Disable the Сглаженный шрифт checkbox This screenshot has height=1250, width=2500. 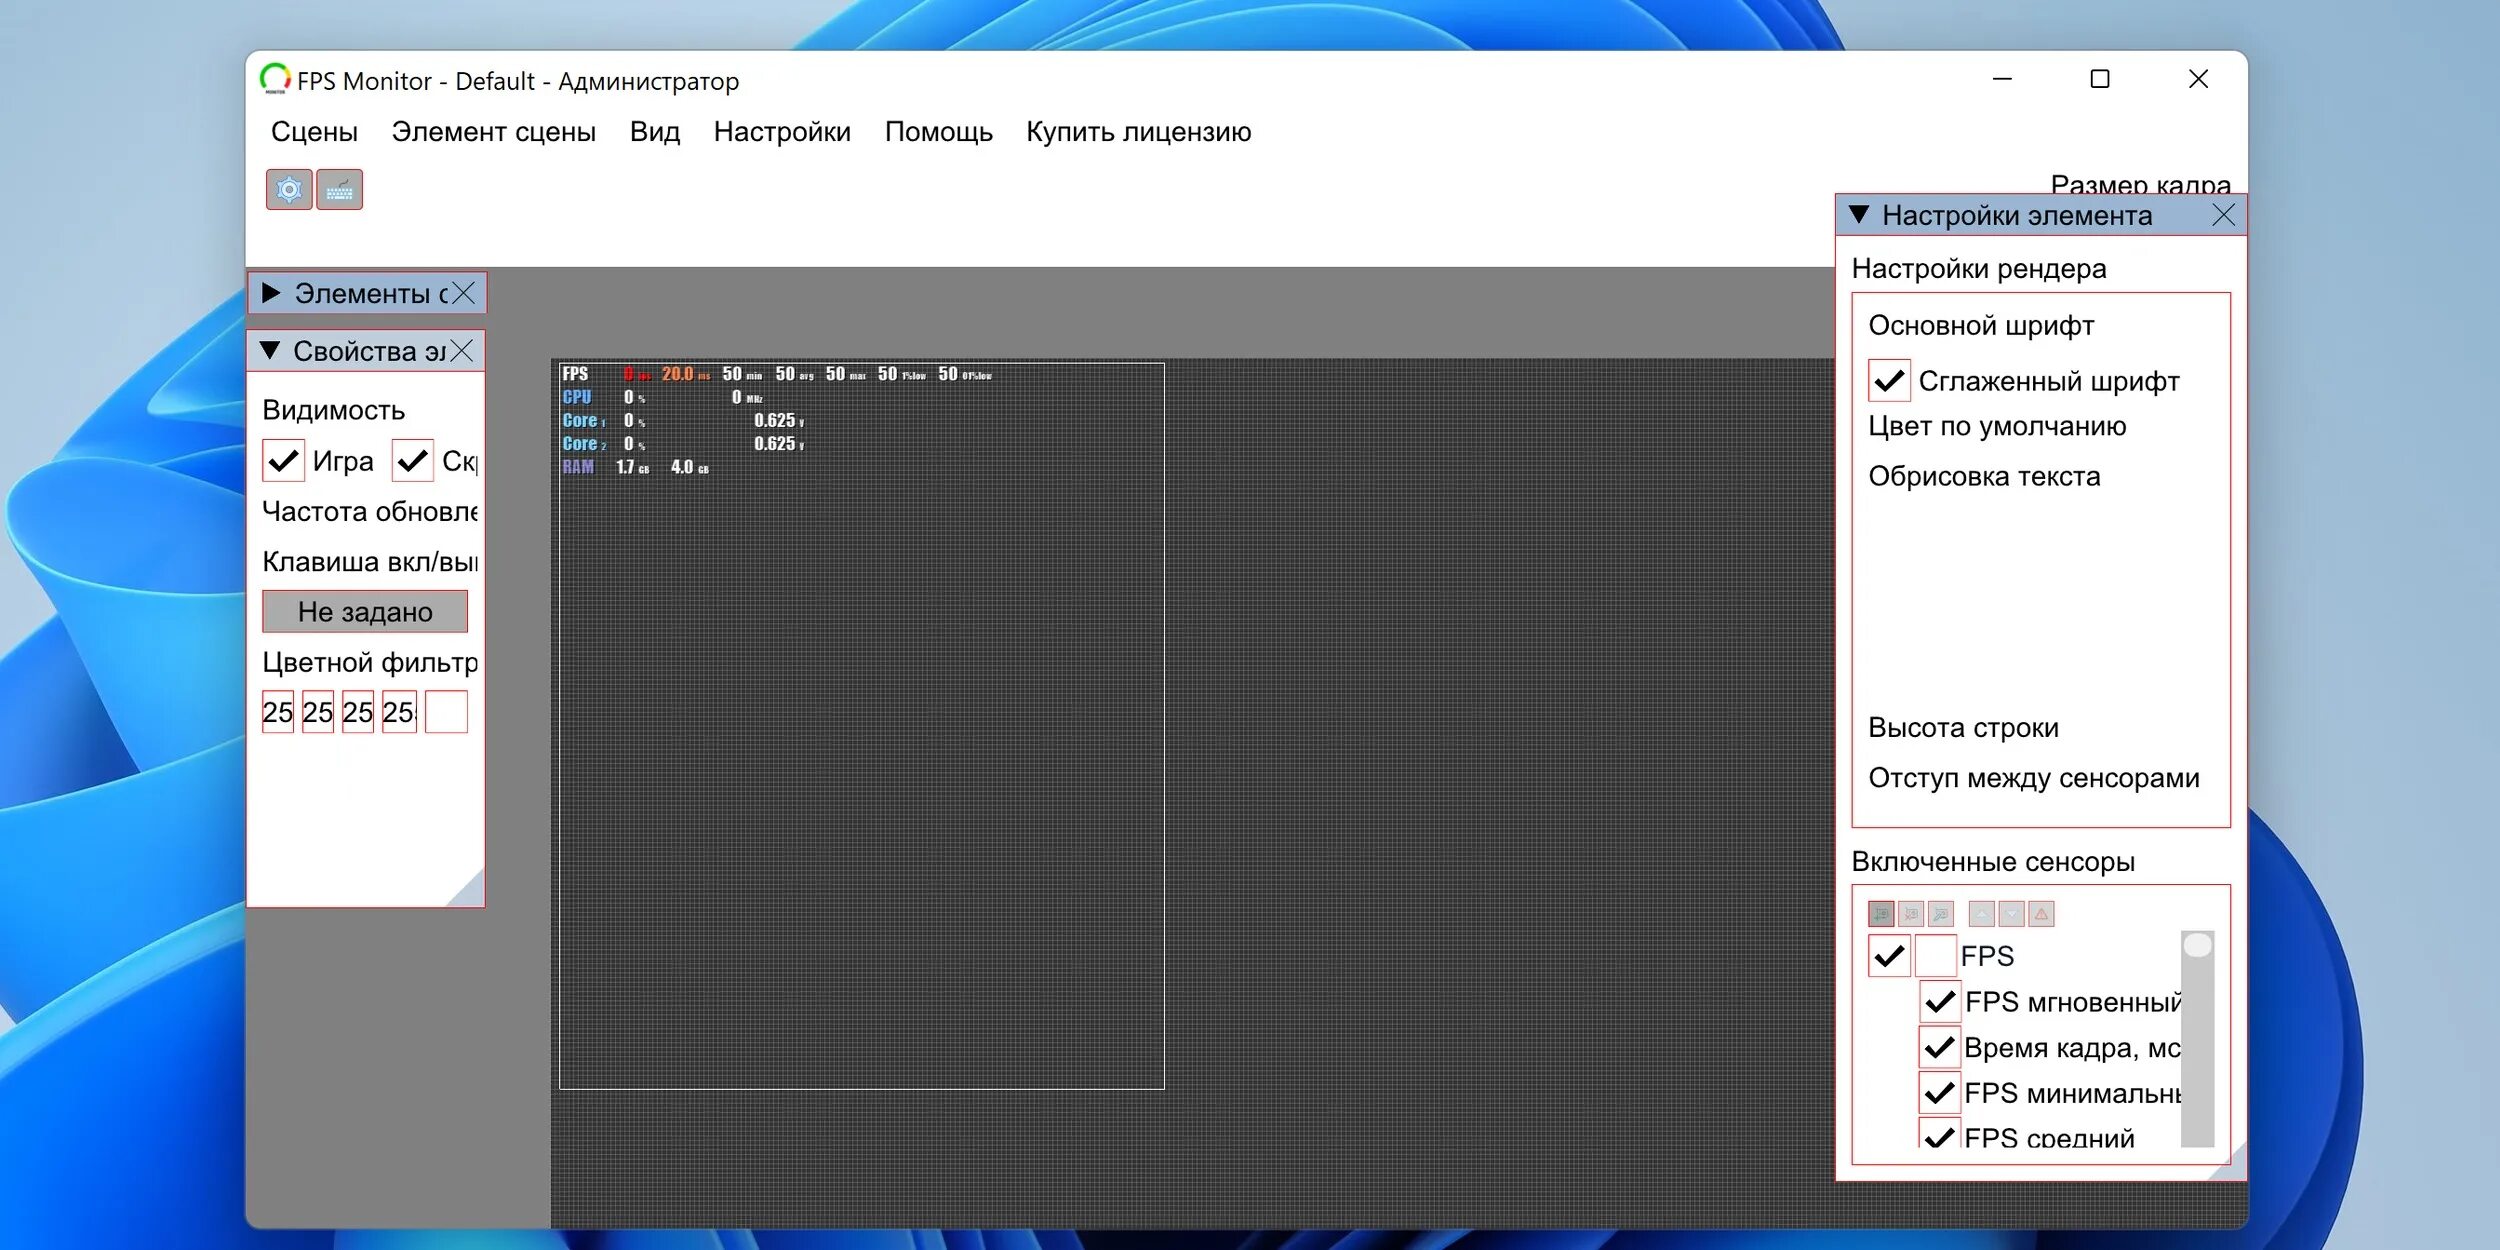pos(1889,381)
